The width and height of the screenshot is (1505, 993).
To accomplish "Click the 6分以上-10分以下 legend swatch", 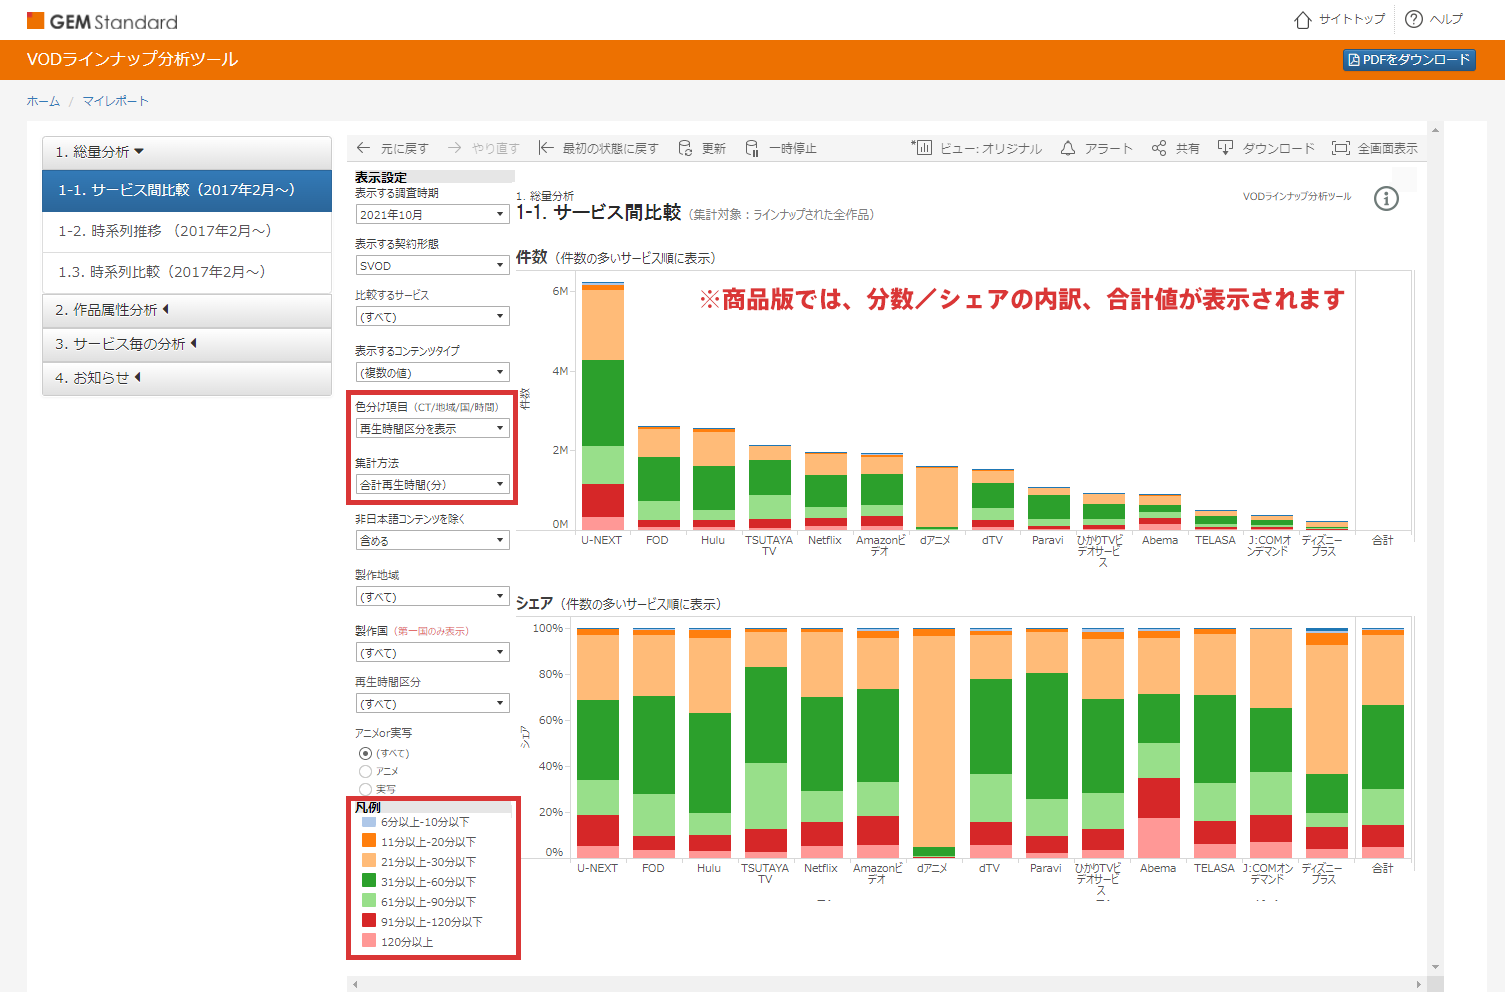I will (x=369, y=822).
